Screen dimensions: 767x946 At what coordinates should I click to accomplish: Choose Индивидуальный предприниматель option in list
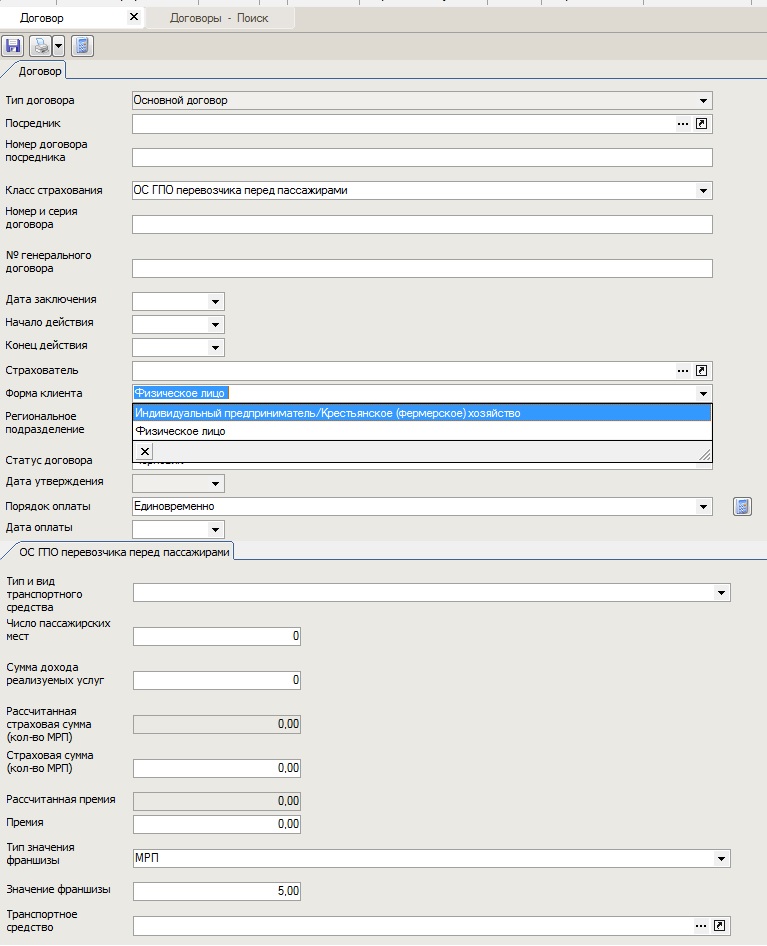pos(327,413)
